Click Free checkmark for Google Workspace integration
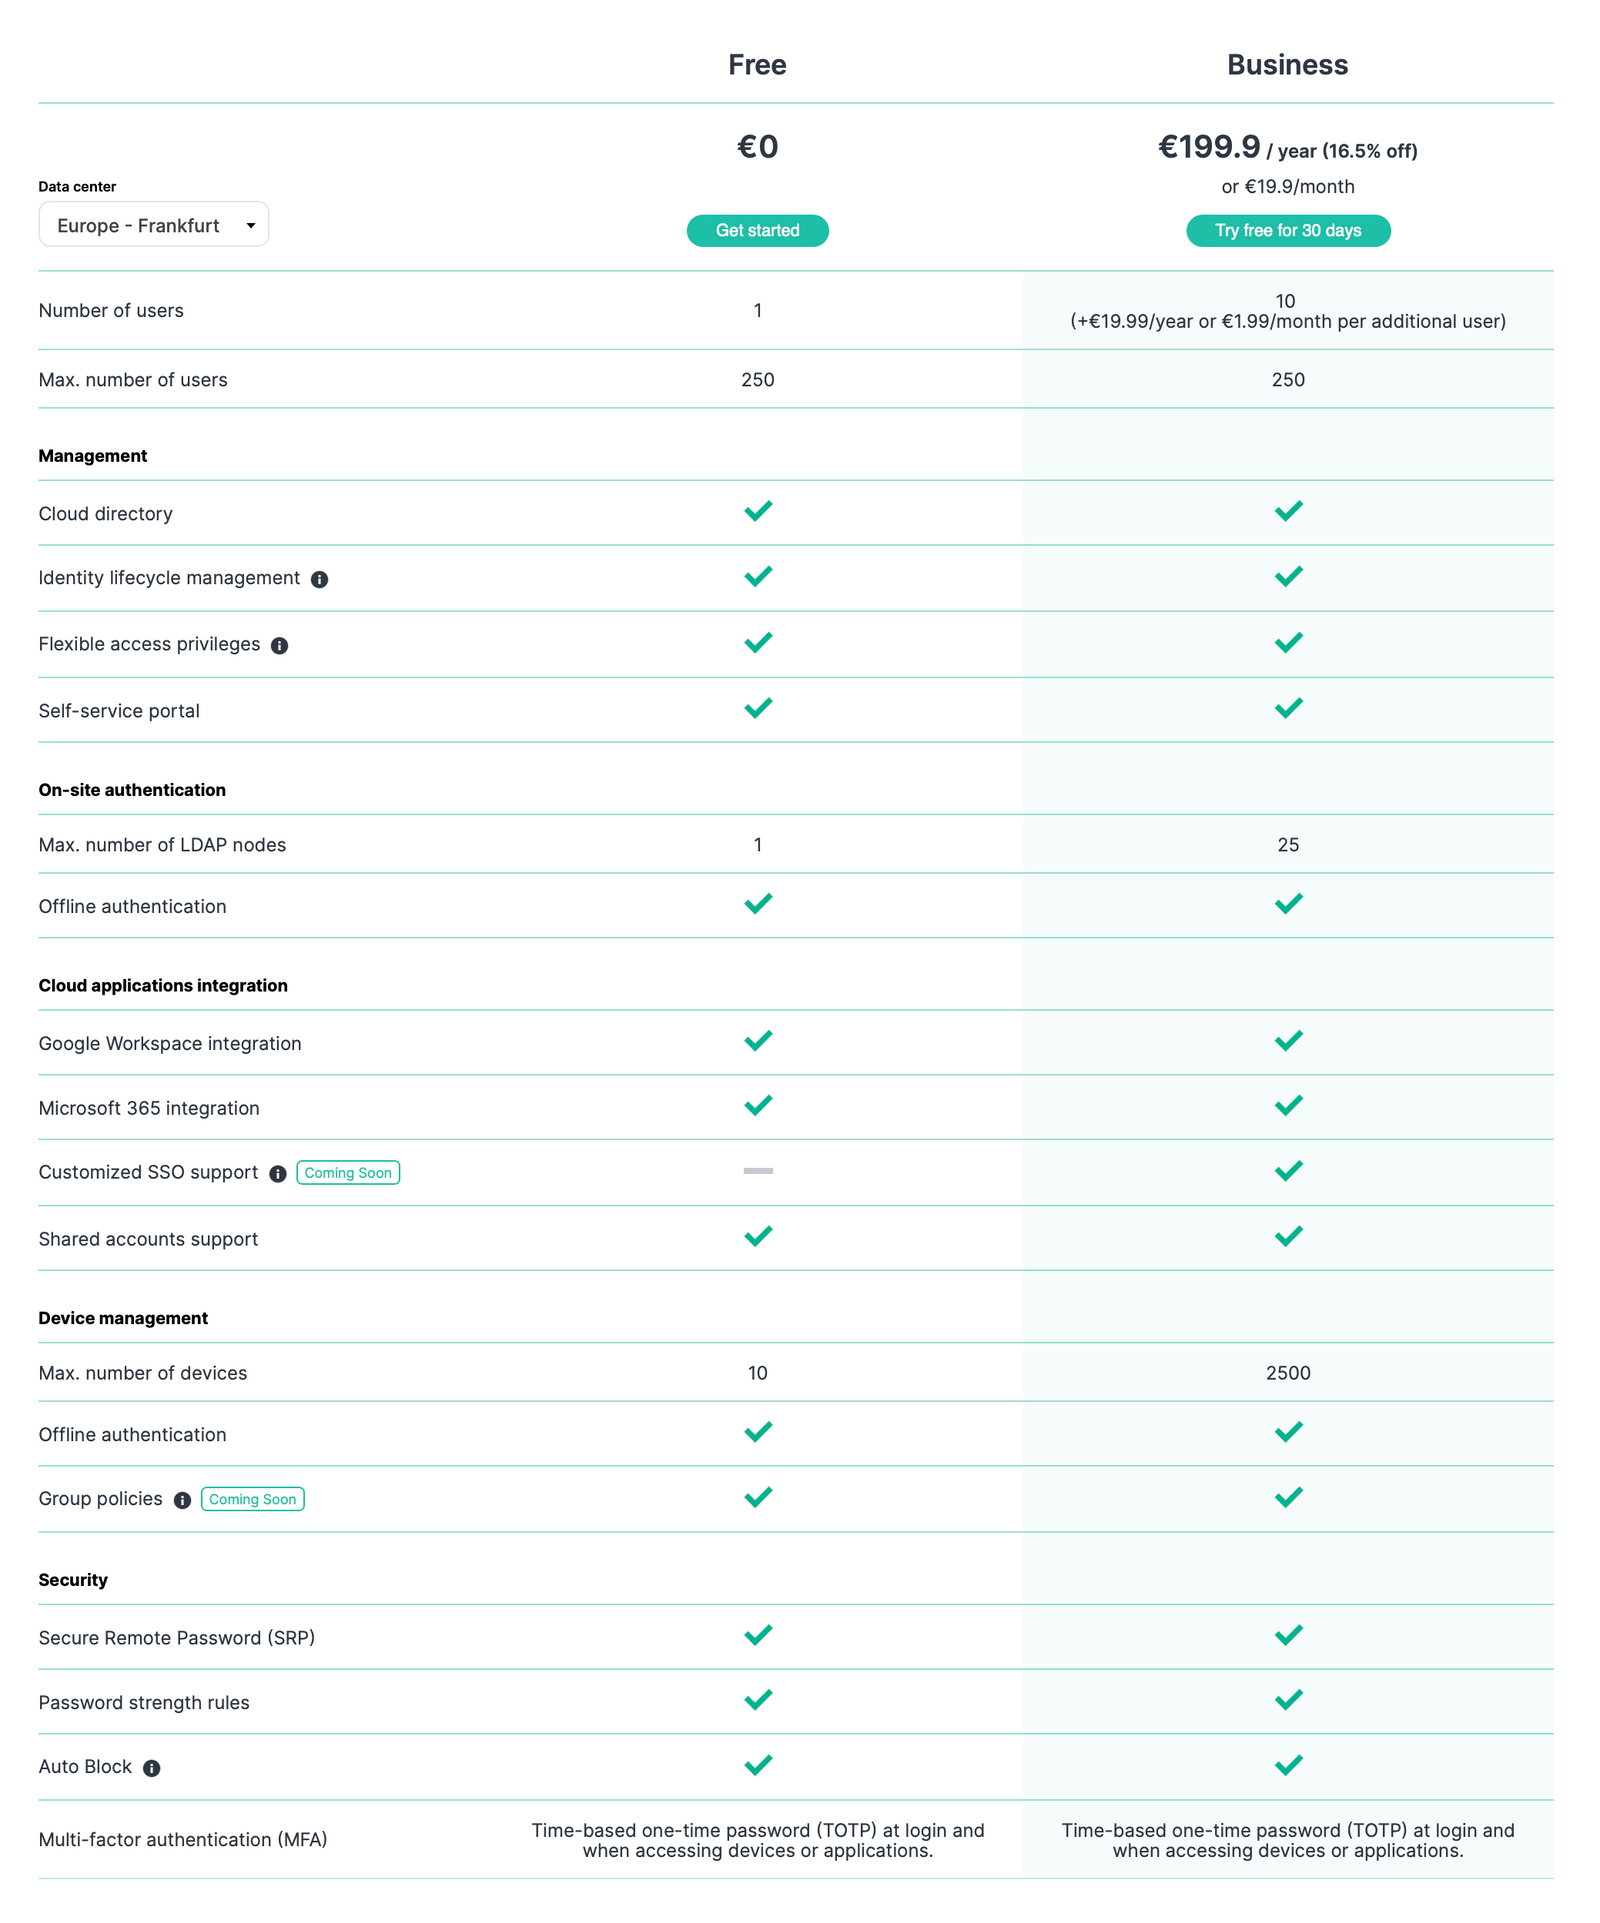1600x1923 pixels. point(758,1041)
